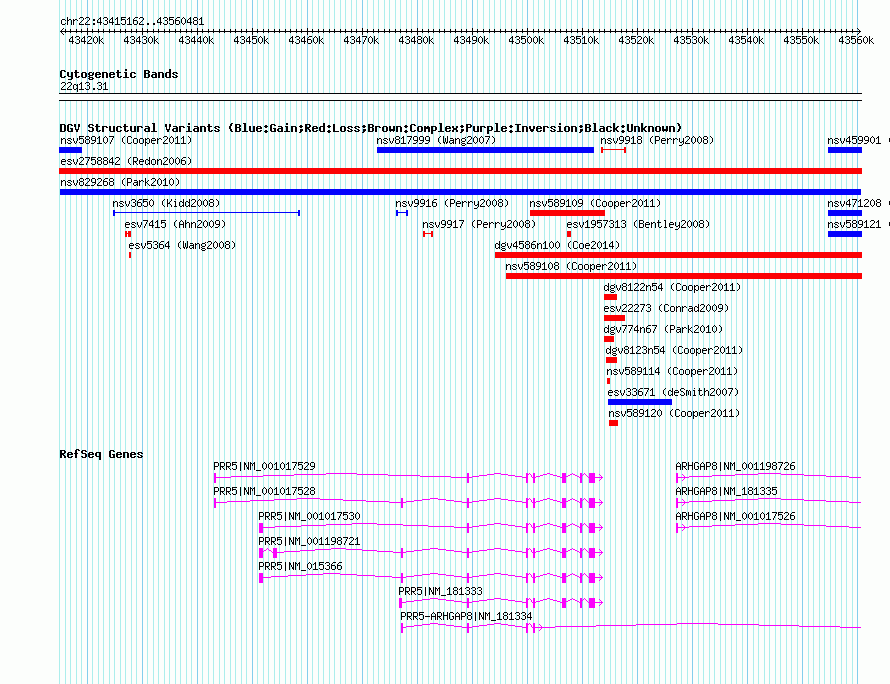Click the nsv589107 (Cooper2011) blue variant bar

(x=70, y=150)
